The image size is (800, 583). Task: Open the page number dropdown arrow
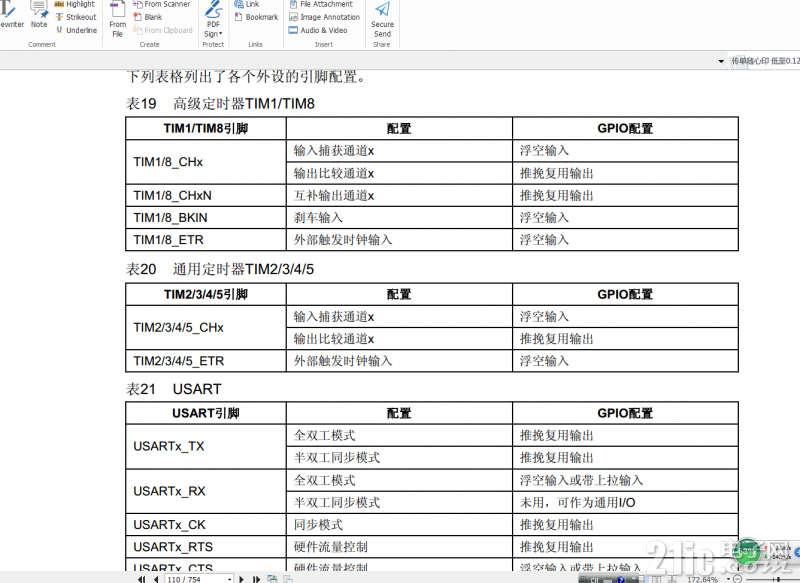click(229, 579)
